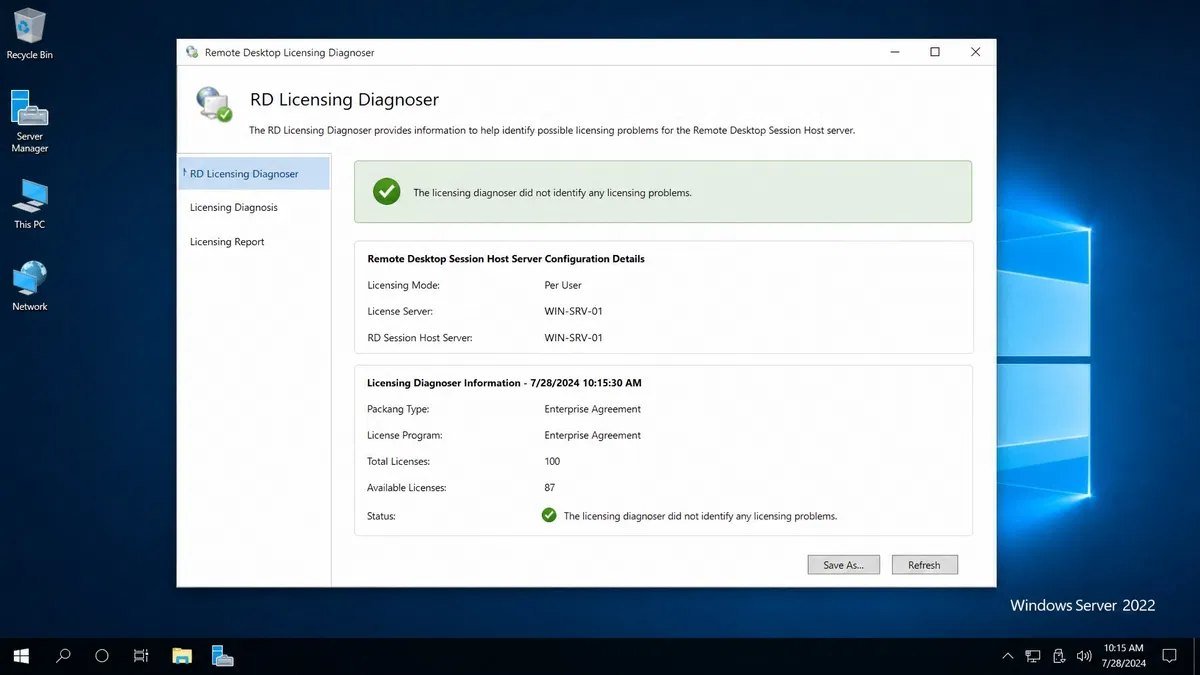
Task: Click the title bar application icon
Action: coord(192,52)
